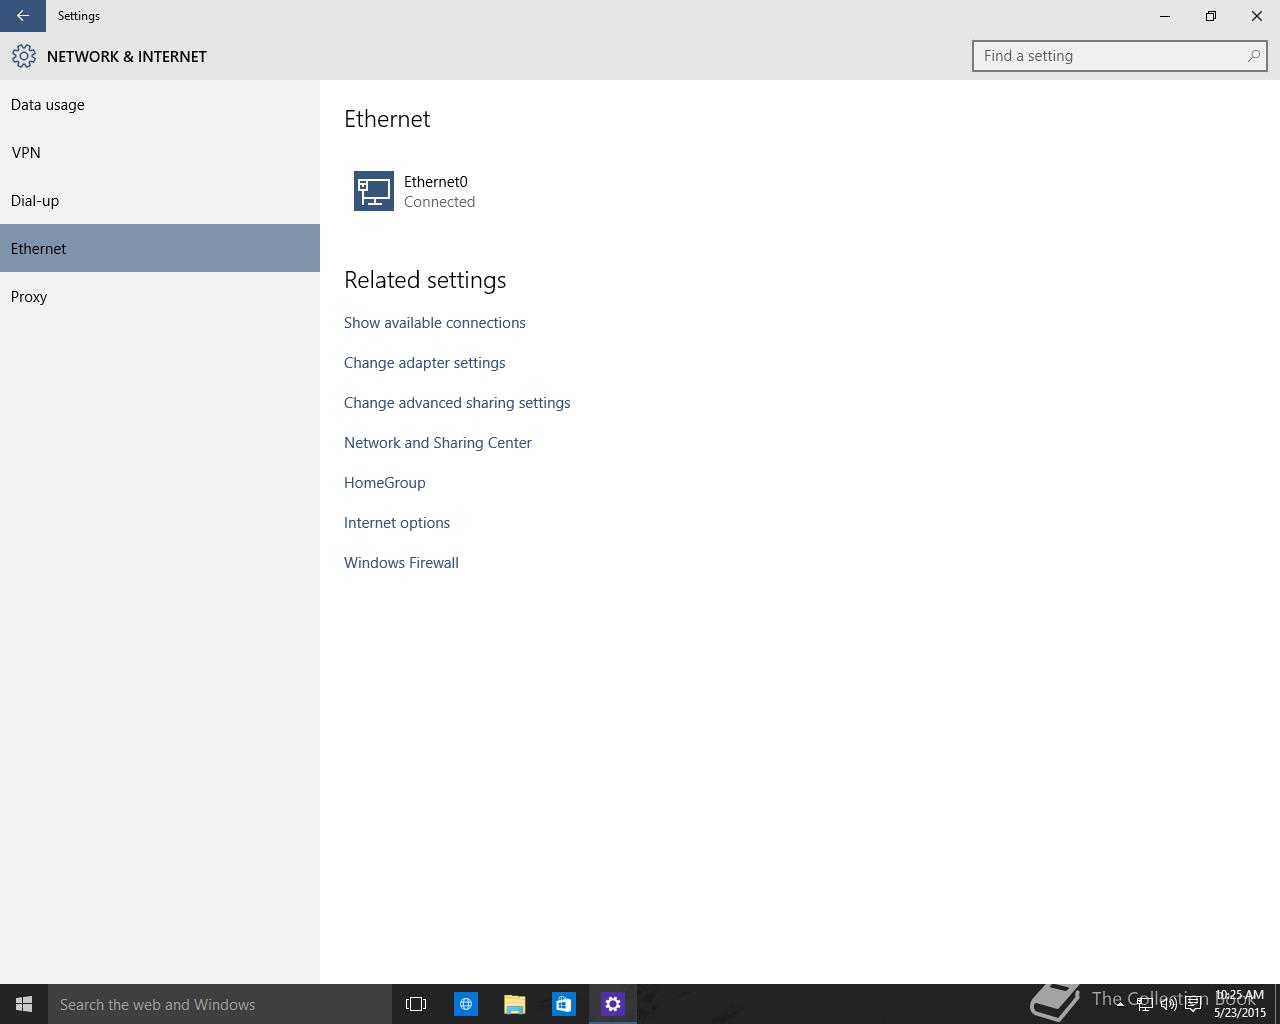The image size is (1280, 1024).
Task: Select VPN in the sidebar
Action: (x=160, y=152)
